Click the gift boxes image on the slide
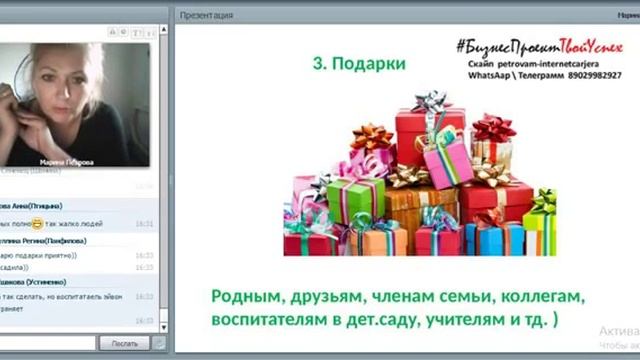This screenshot has width=640, height=360. 420,173
